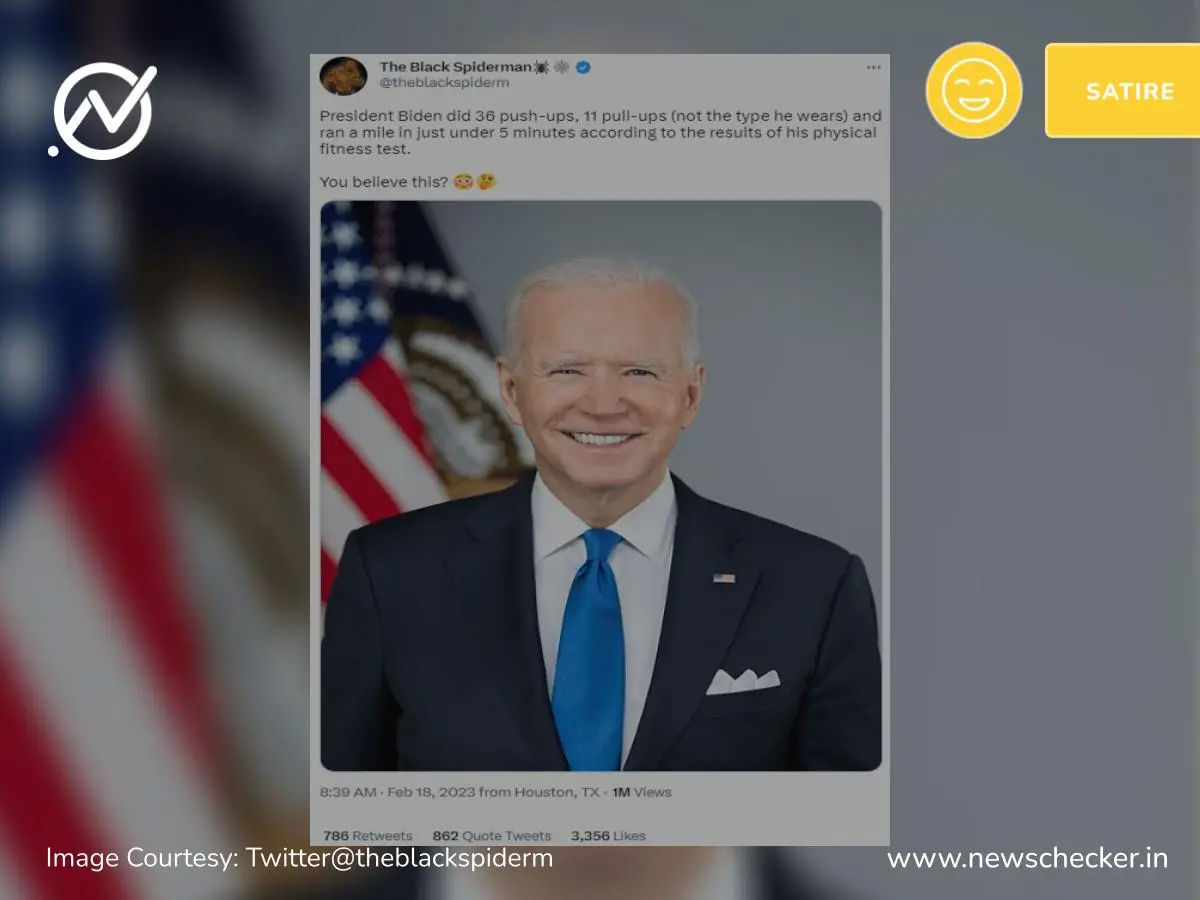
Task: Click the tweet text about push-ups
Action: (598, 132)
